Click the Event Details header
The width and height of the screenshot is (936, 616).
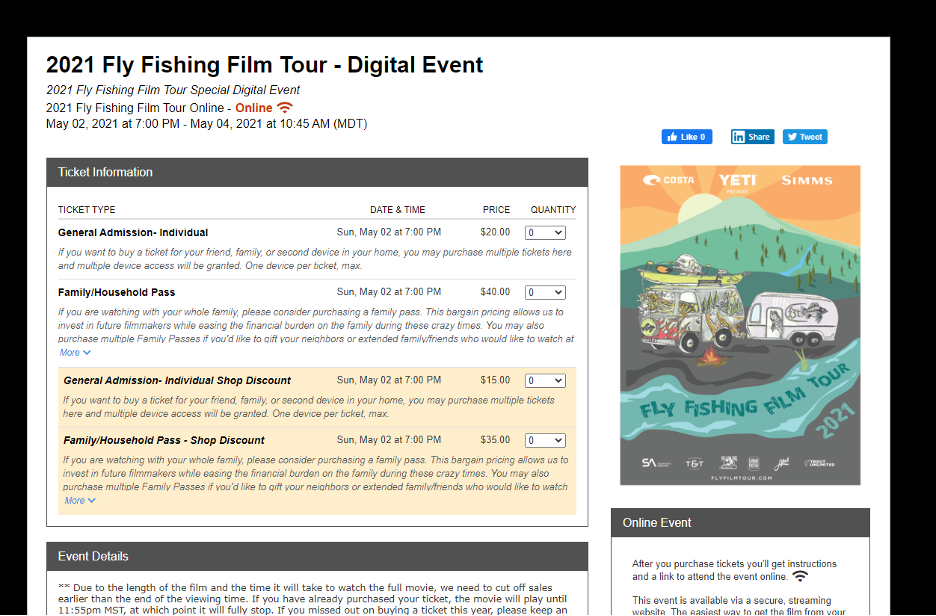(317, 557)
